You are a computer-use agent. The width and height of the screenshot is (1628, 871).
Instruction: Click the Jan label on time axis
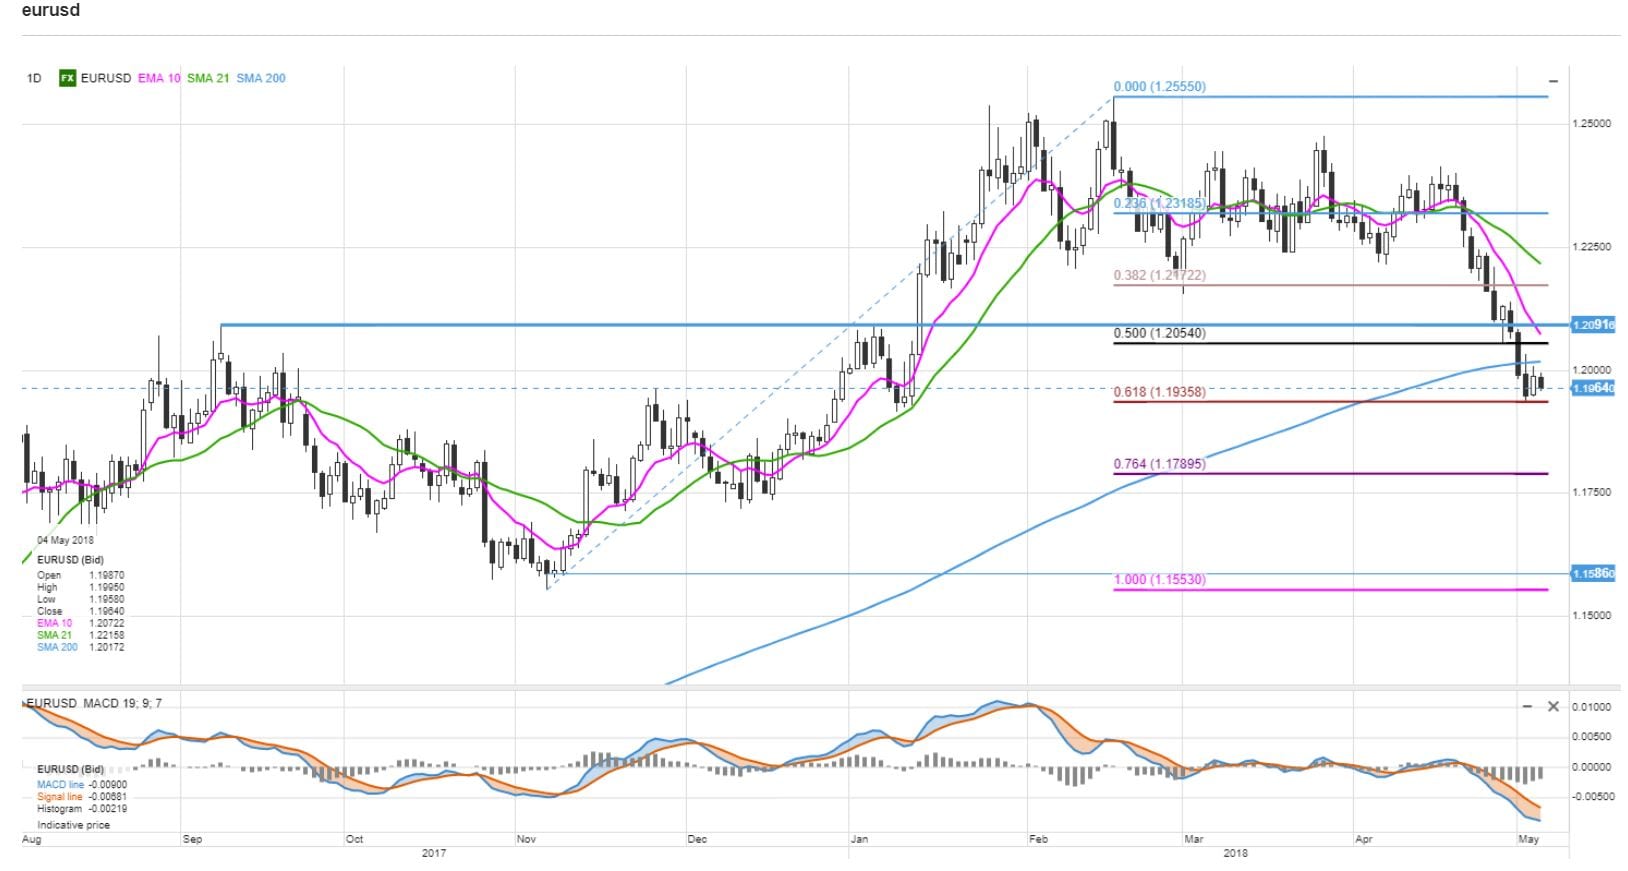coord(858,839)
